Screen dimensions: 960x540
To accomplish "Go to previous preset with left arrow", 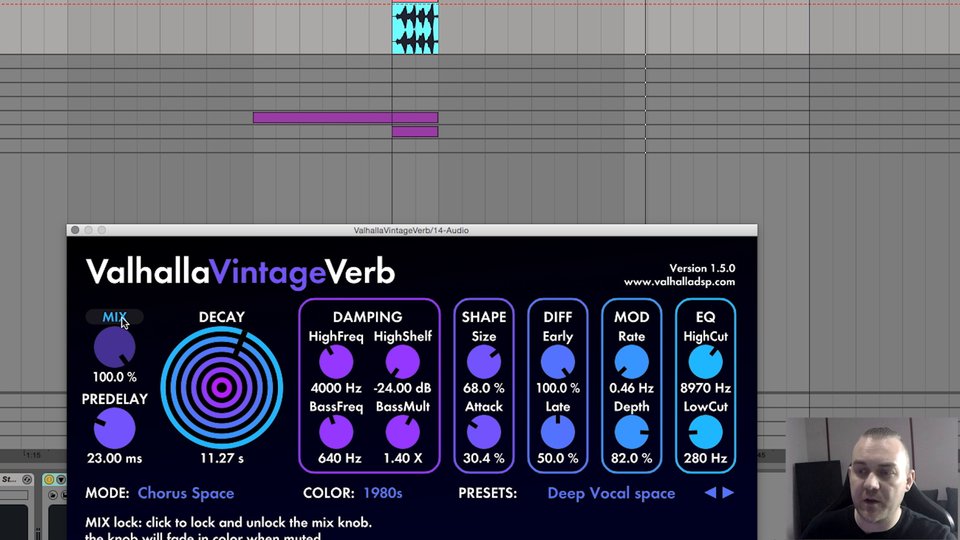I will [710, 493].
